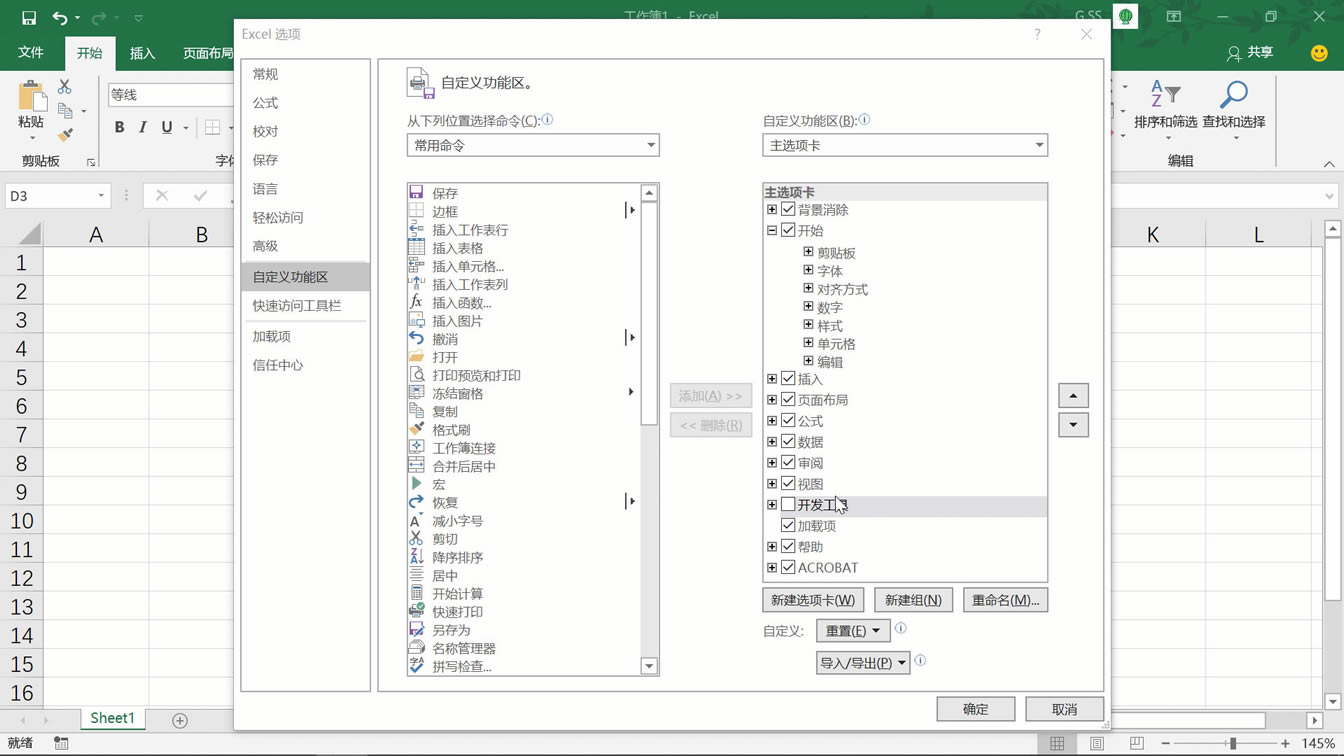Uncheck the ACROBAT tab
This screenshot has width=1344, height=756.
click(789, 567)
